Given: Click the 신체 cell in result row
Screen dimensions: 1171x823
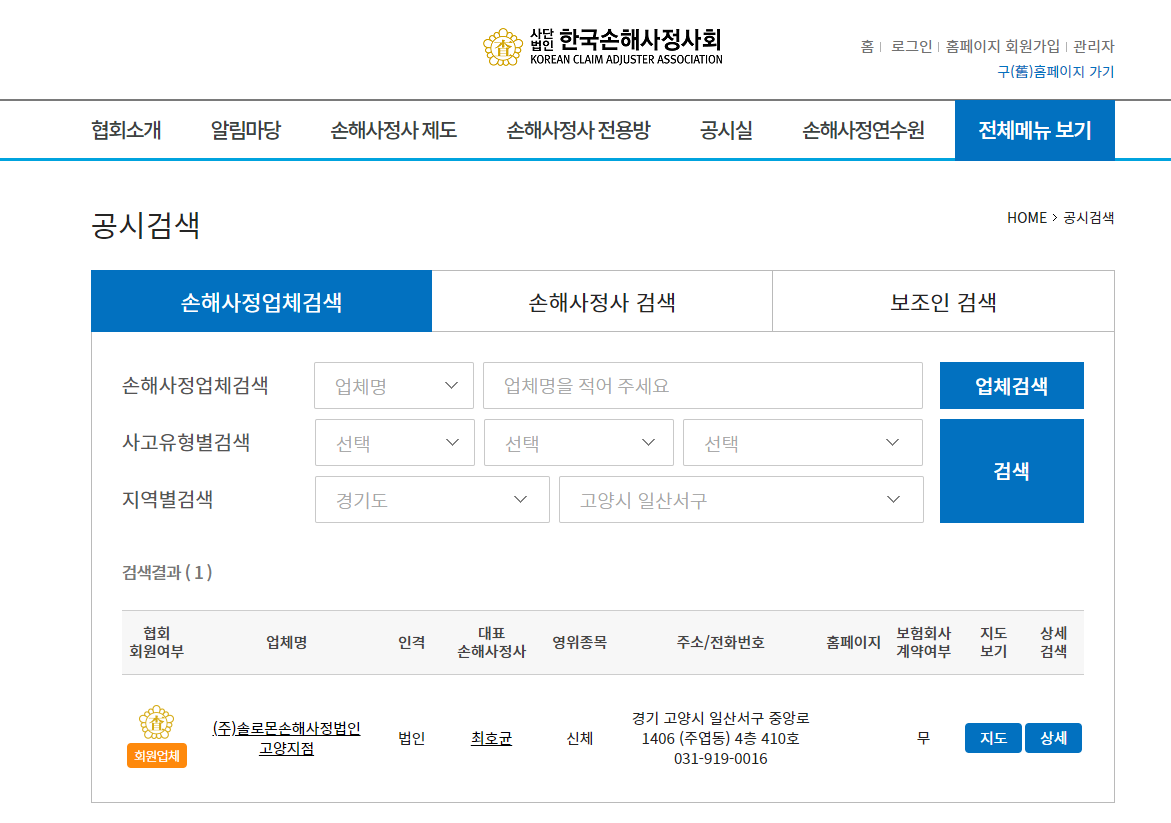Looking at the screenshot, I should 580,738.
